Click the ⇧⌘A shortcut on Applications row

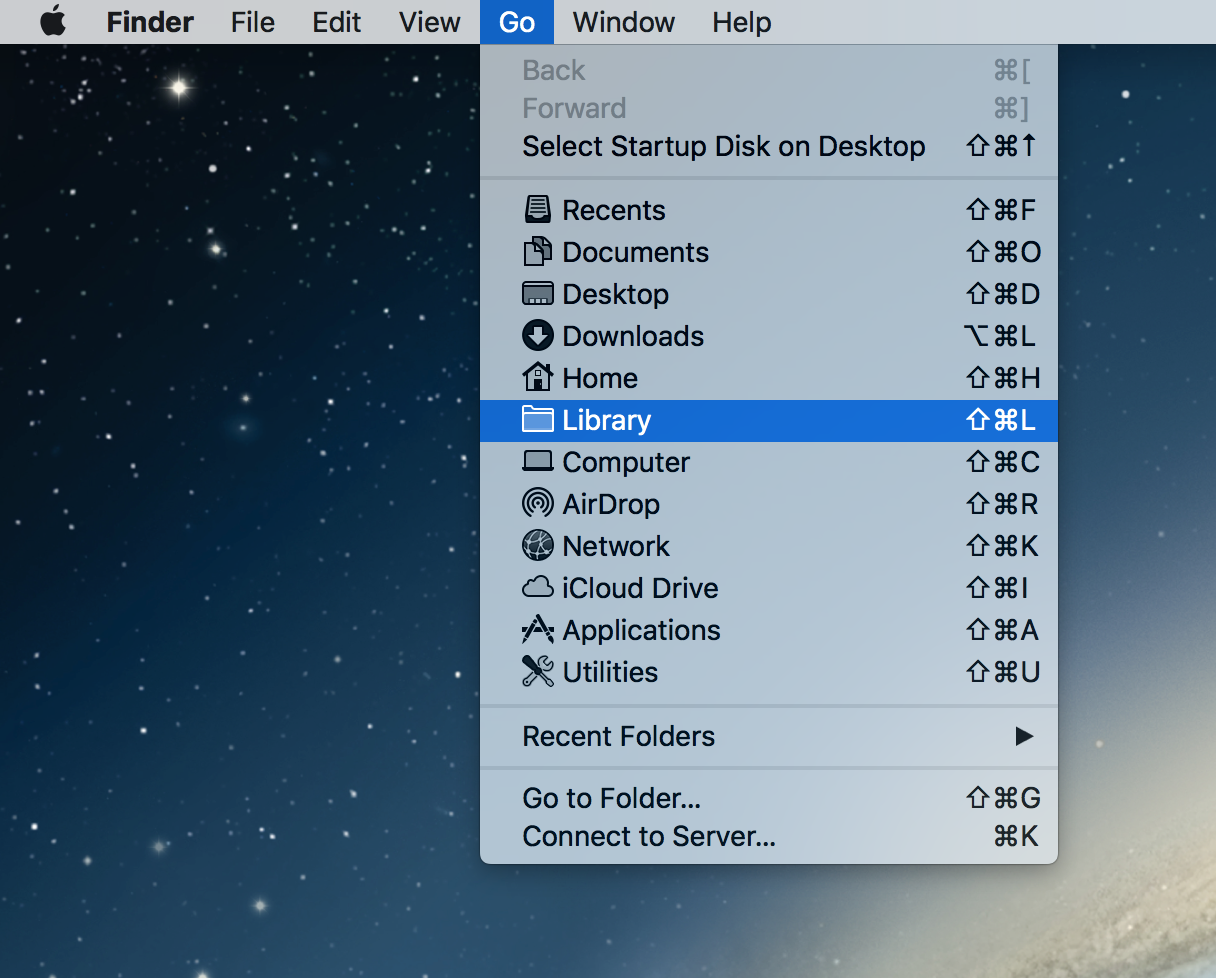[x=1002, y=630]
